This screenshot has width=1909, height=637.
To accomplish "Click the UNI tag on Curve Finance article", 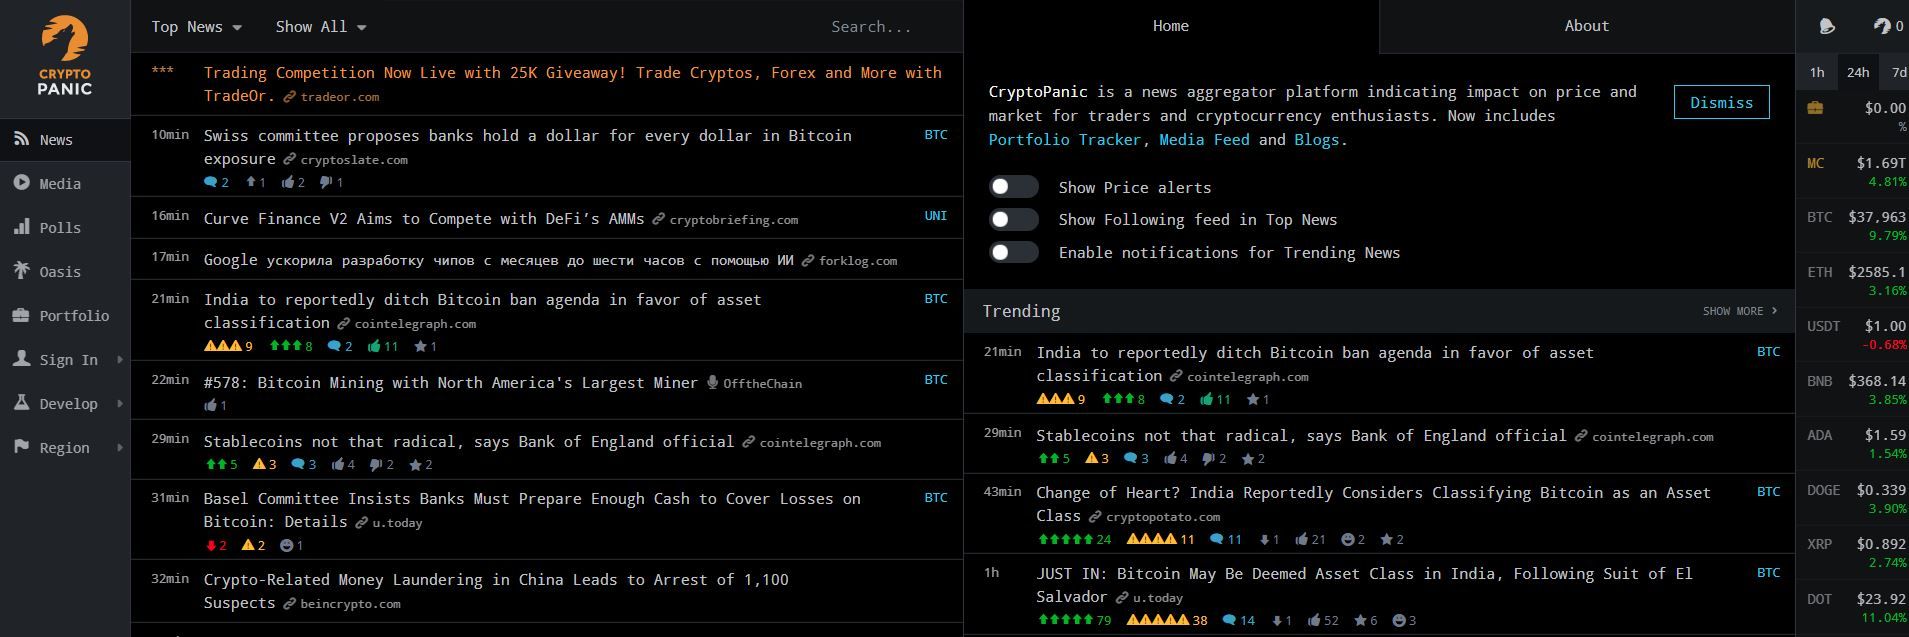I will [x=935, y=216].
